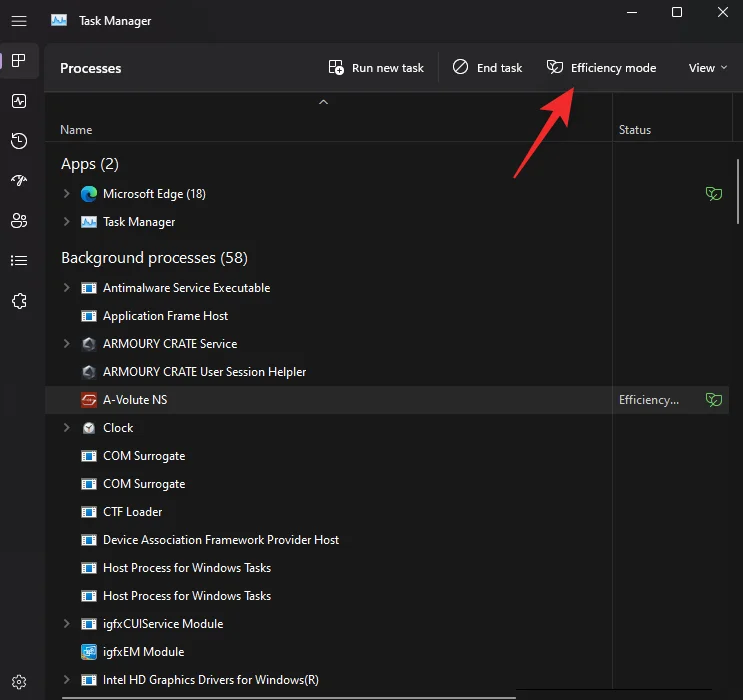743x700 pixels.
Task: Click the Clock process icon
Action: coord(89,428)
